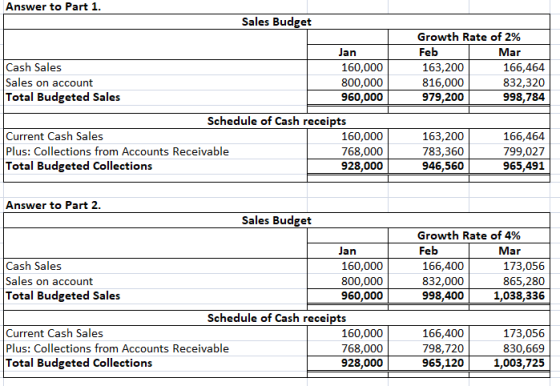Image resolution: width=560 pixels, height=386 pixels.
Task: Select the 'Current Cash Sales' label in Part 1
Action: (54, 136)
